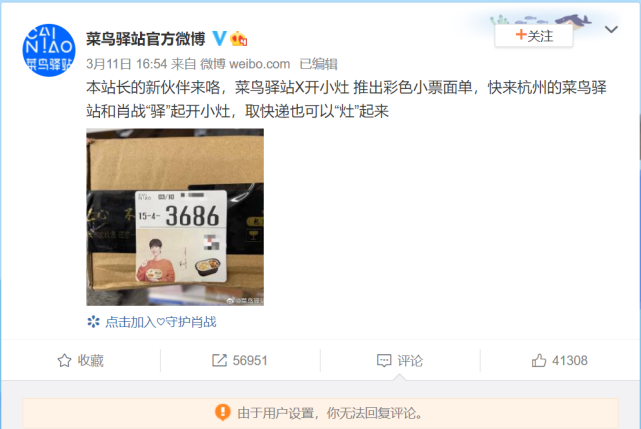This screenshot has height=429, width=641.
Task: Open the 点击加入♡守护肖战 super-topic link
Action: coord(161,322)
